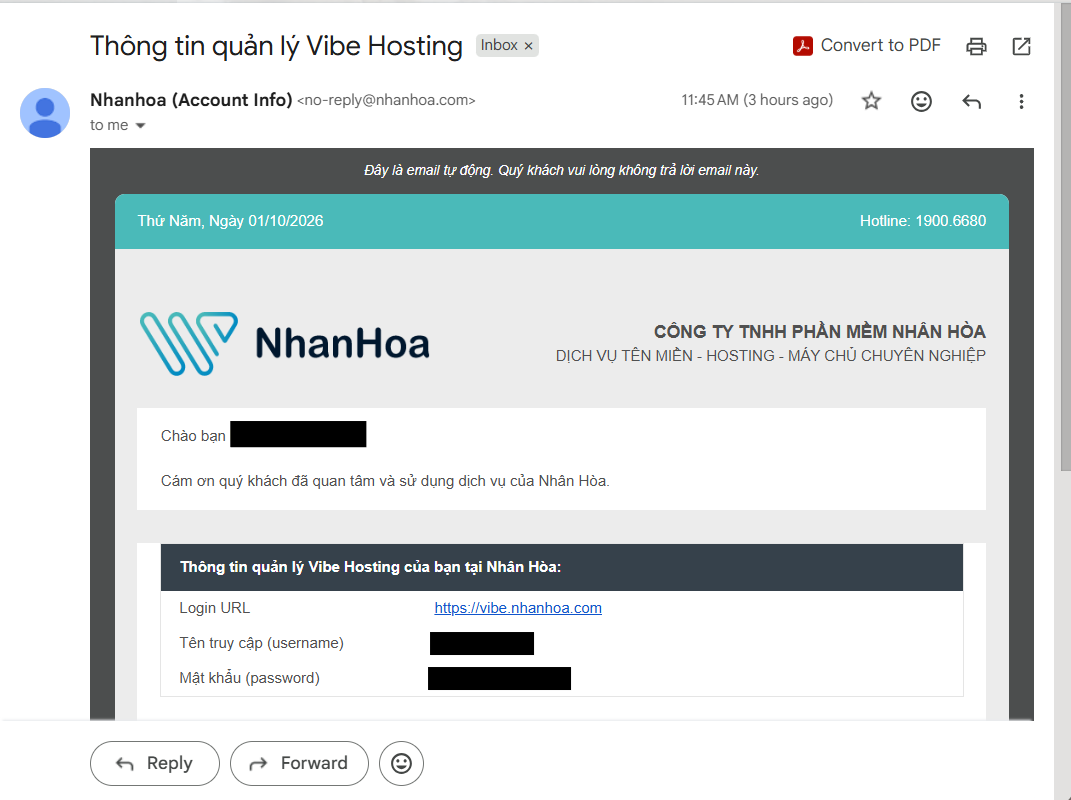Click the Reply button at bottom
Image resolution: width=1071 pixels, height=800 pixels.
(155, 763)
